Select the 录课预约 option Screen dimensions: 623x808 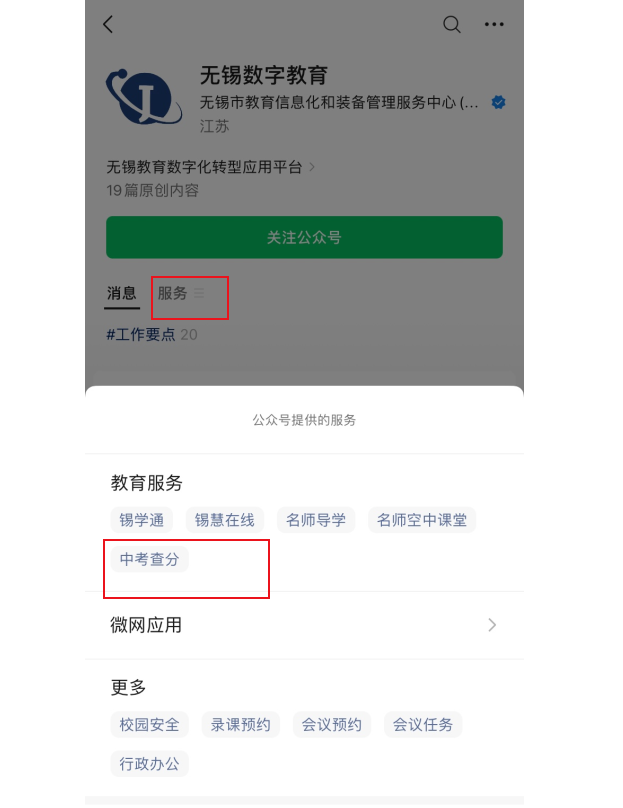(241, 725)
